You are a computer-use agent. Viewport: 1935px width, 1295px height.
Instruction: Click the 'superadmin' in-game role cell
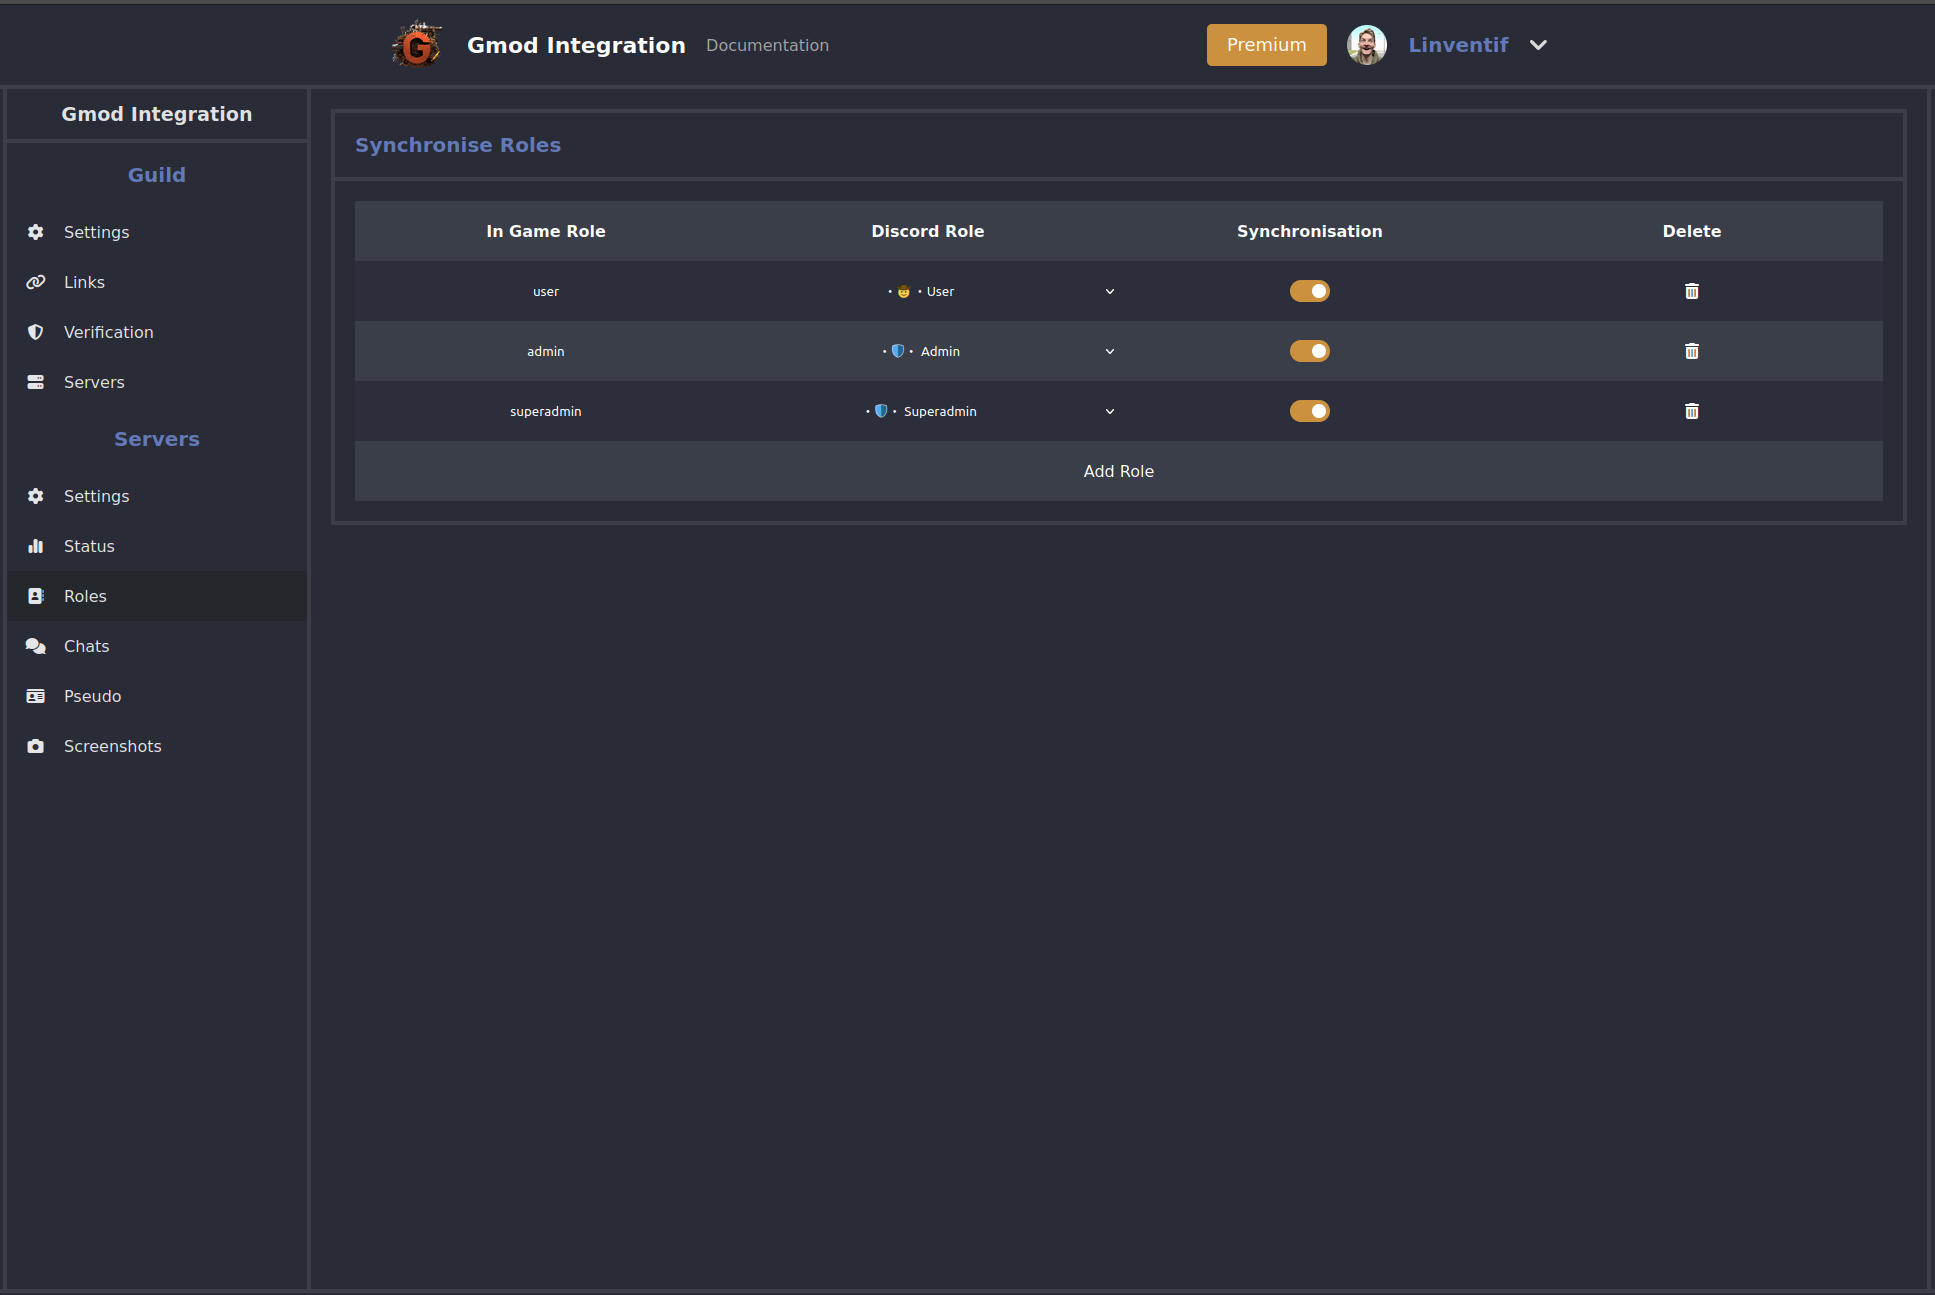(546, 411)
